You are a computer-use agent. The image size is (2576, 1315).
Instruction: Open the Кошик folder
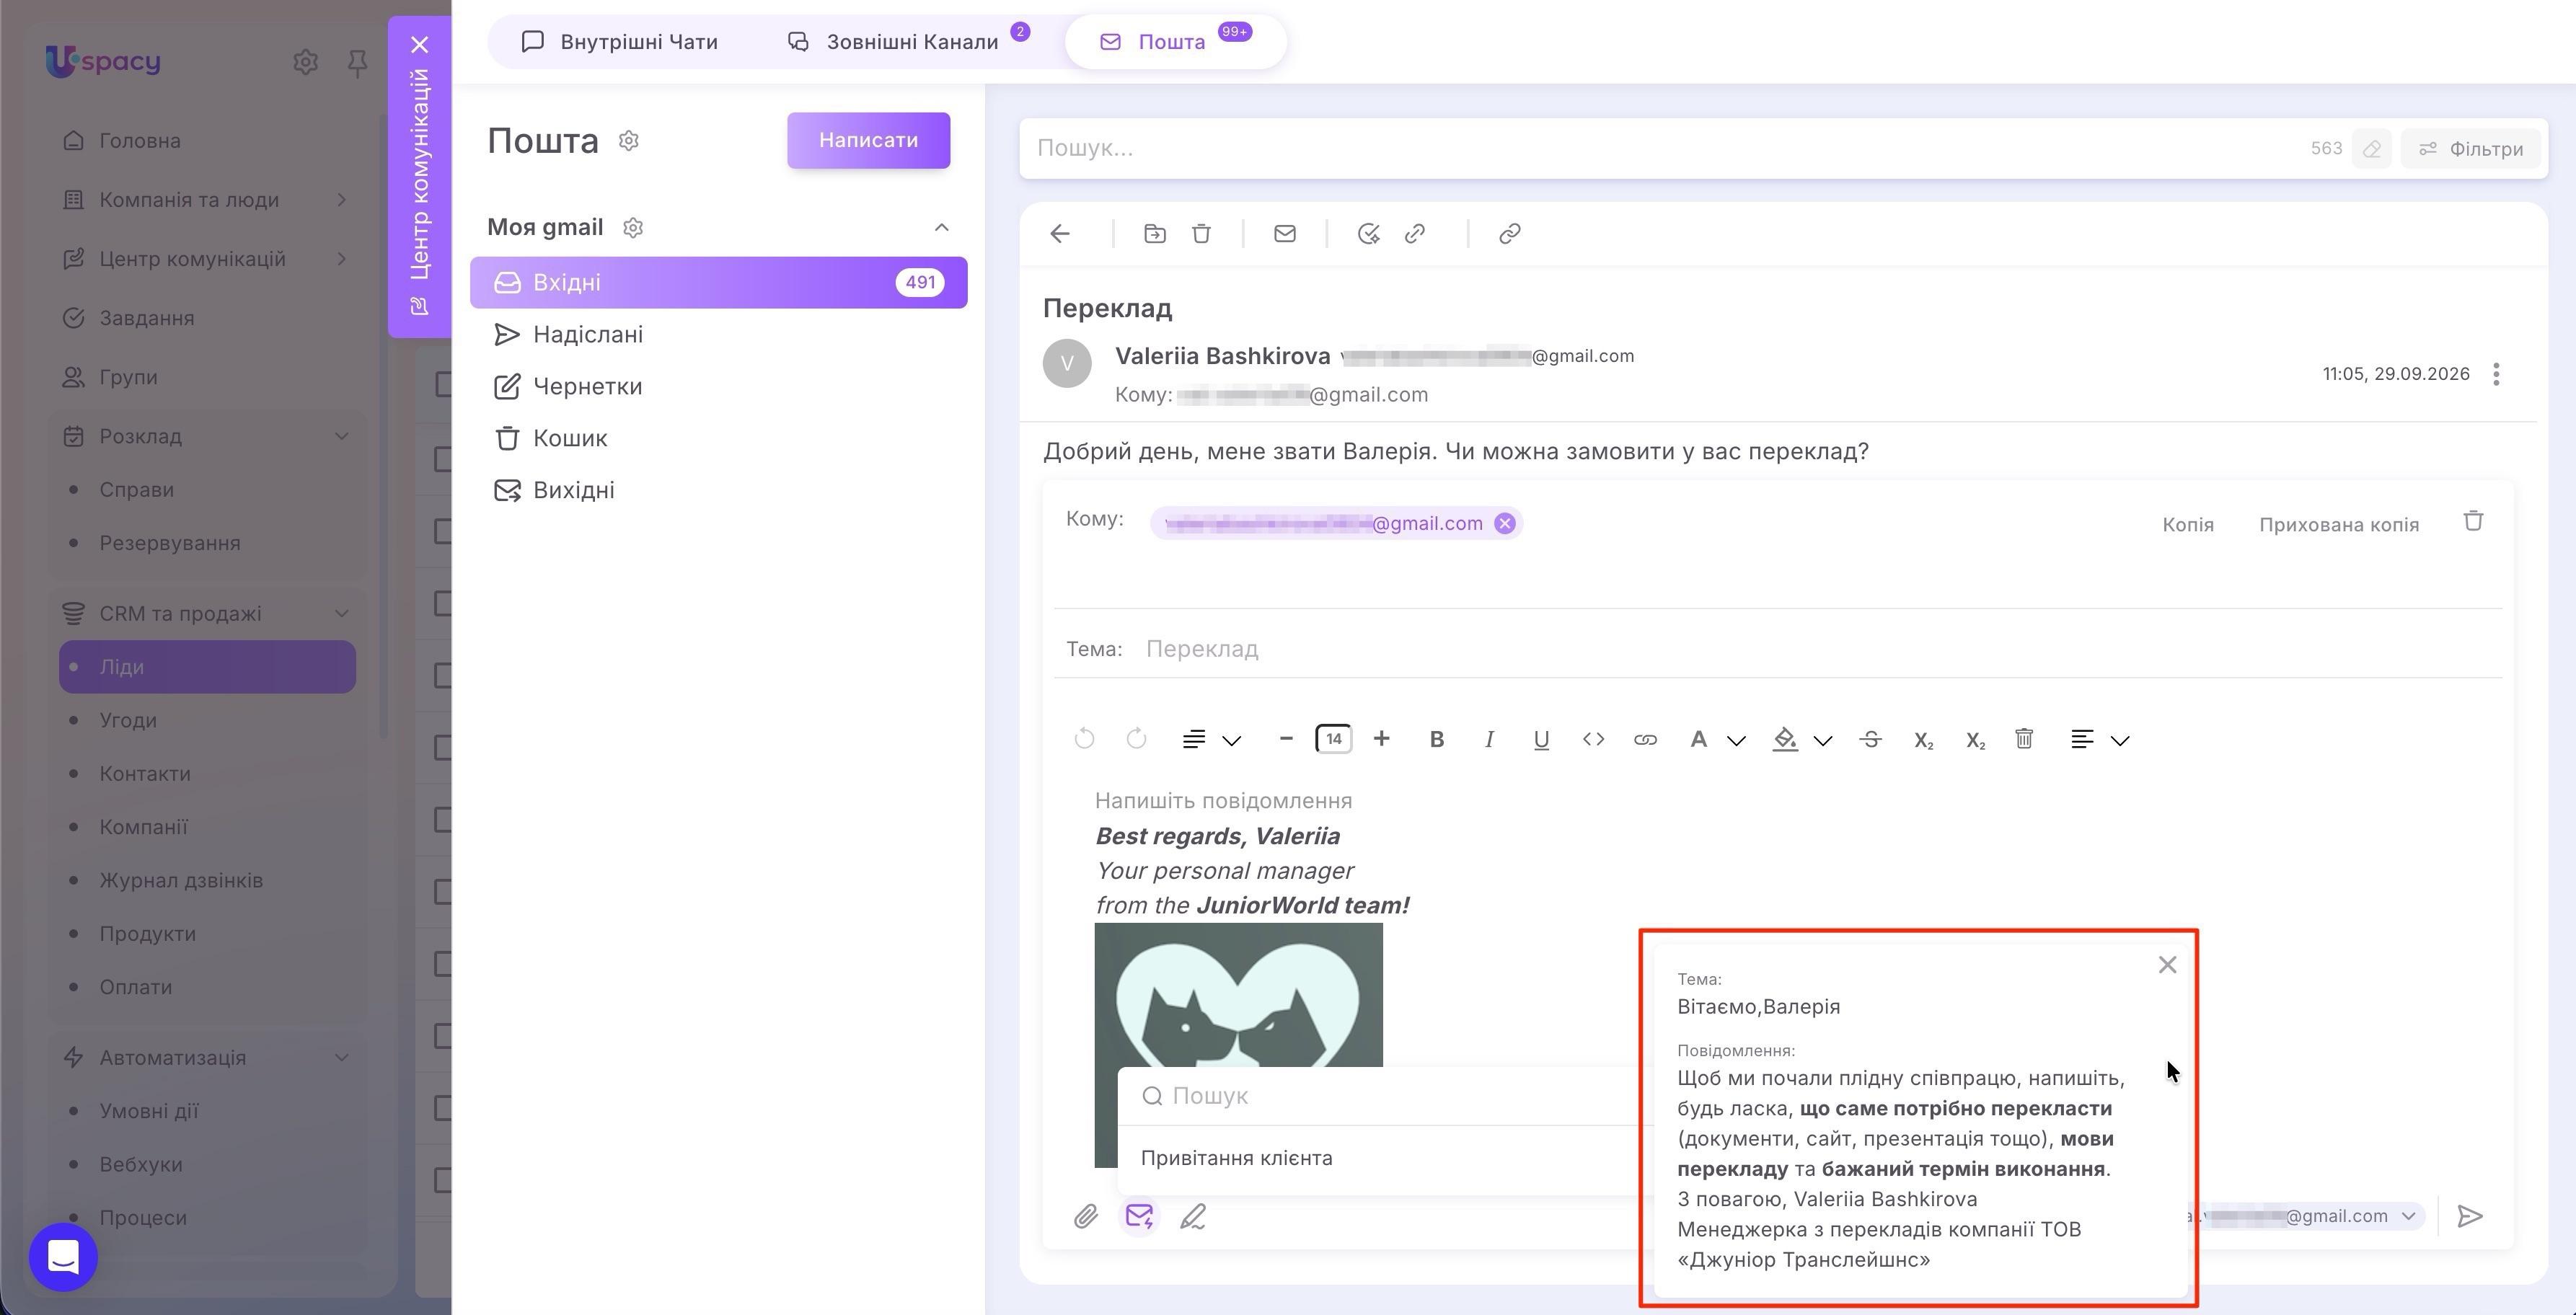click(x=718, y=438)
